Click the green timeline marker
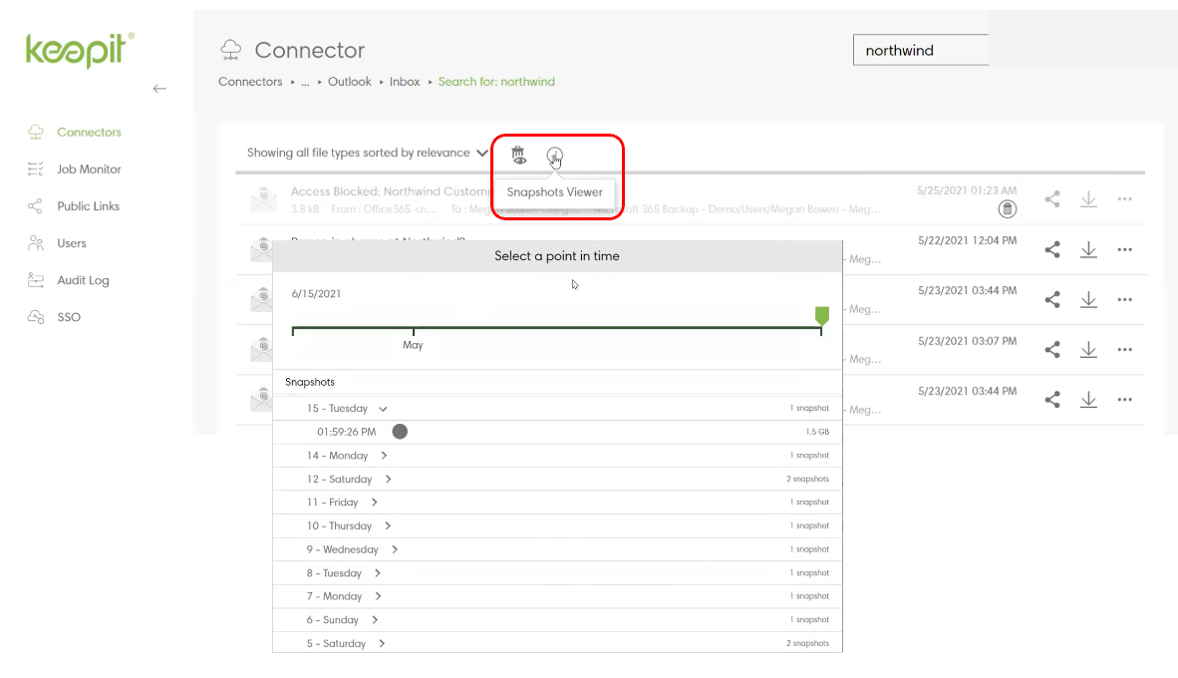 pyautogui.click(x=821, y=316)
